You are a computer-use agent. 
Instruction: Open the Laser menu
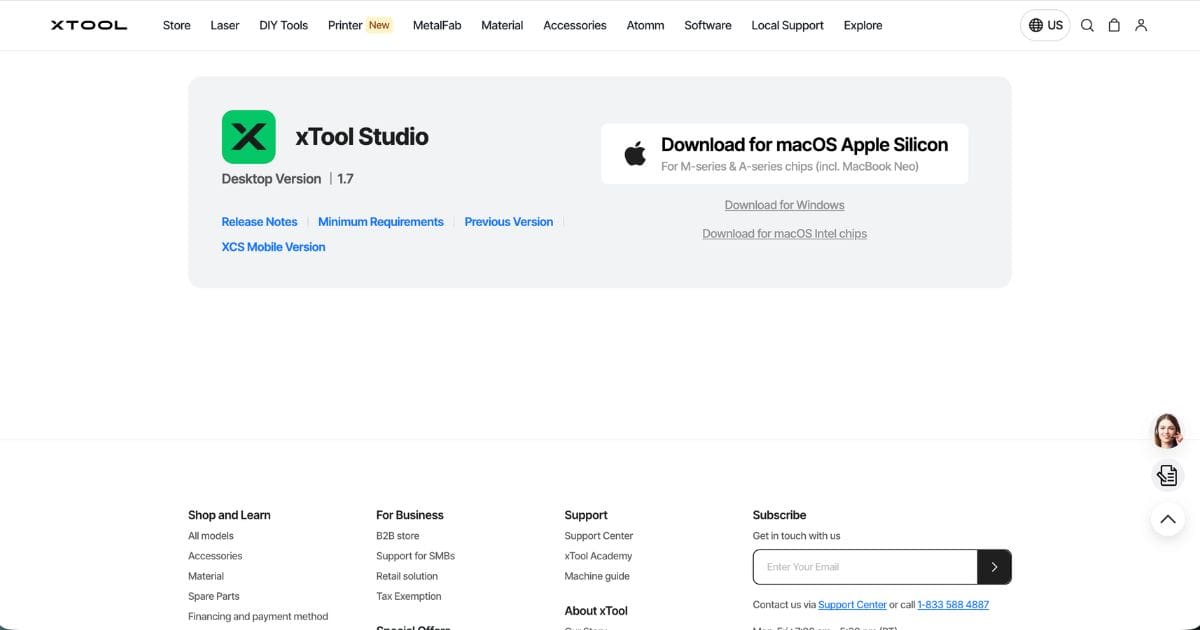pos(225,25)
